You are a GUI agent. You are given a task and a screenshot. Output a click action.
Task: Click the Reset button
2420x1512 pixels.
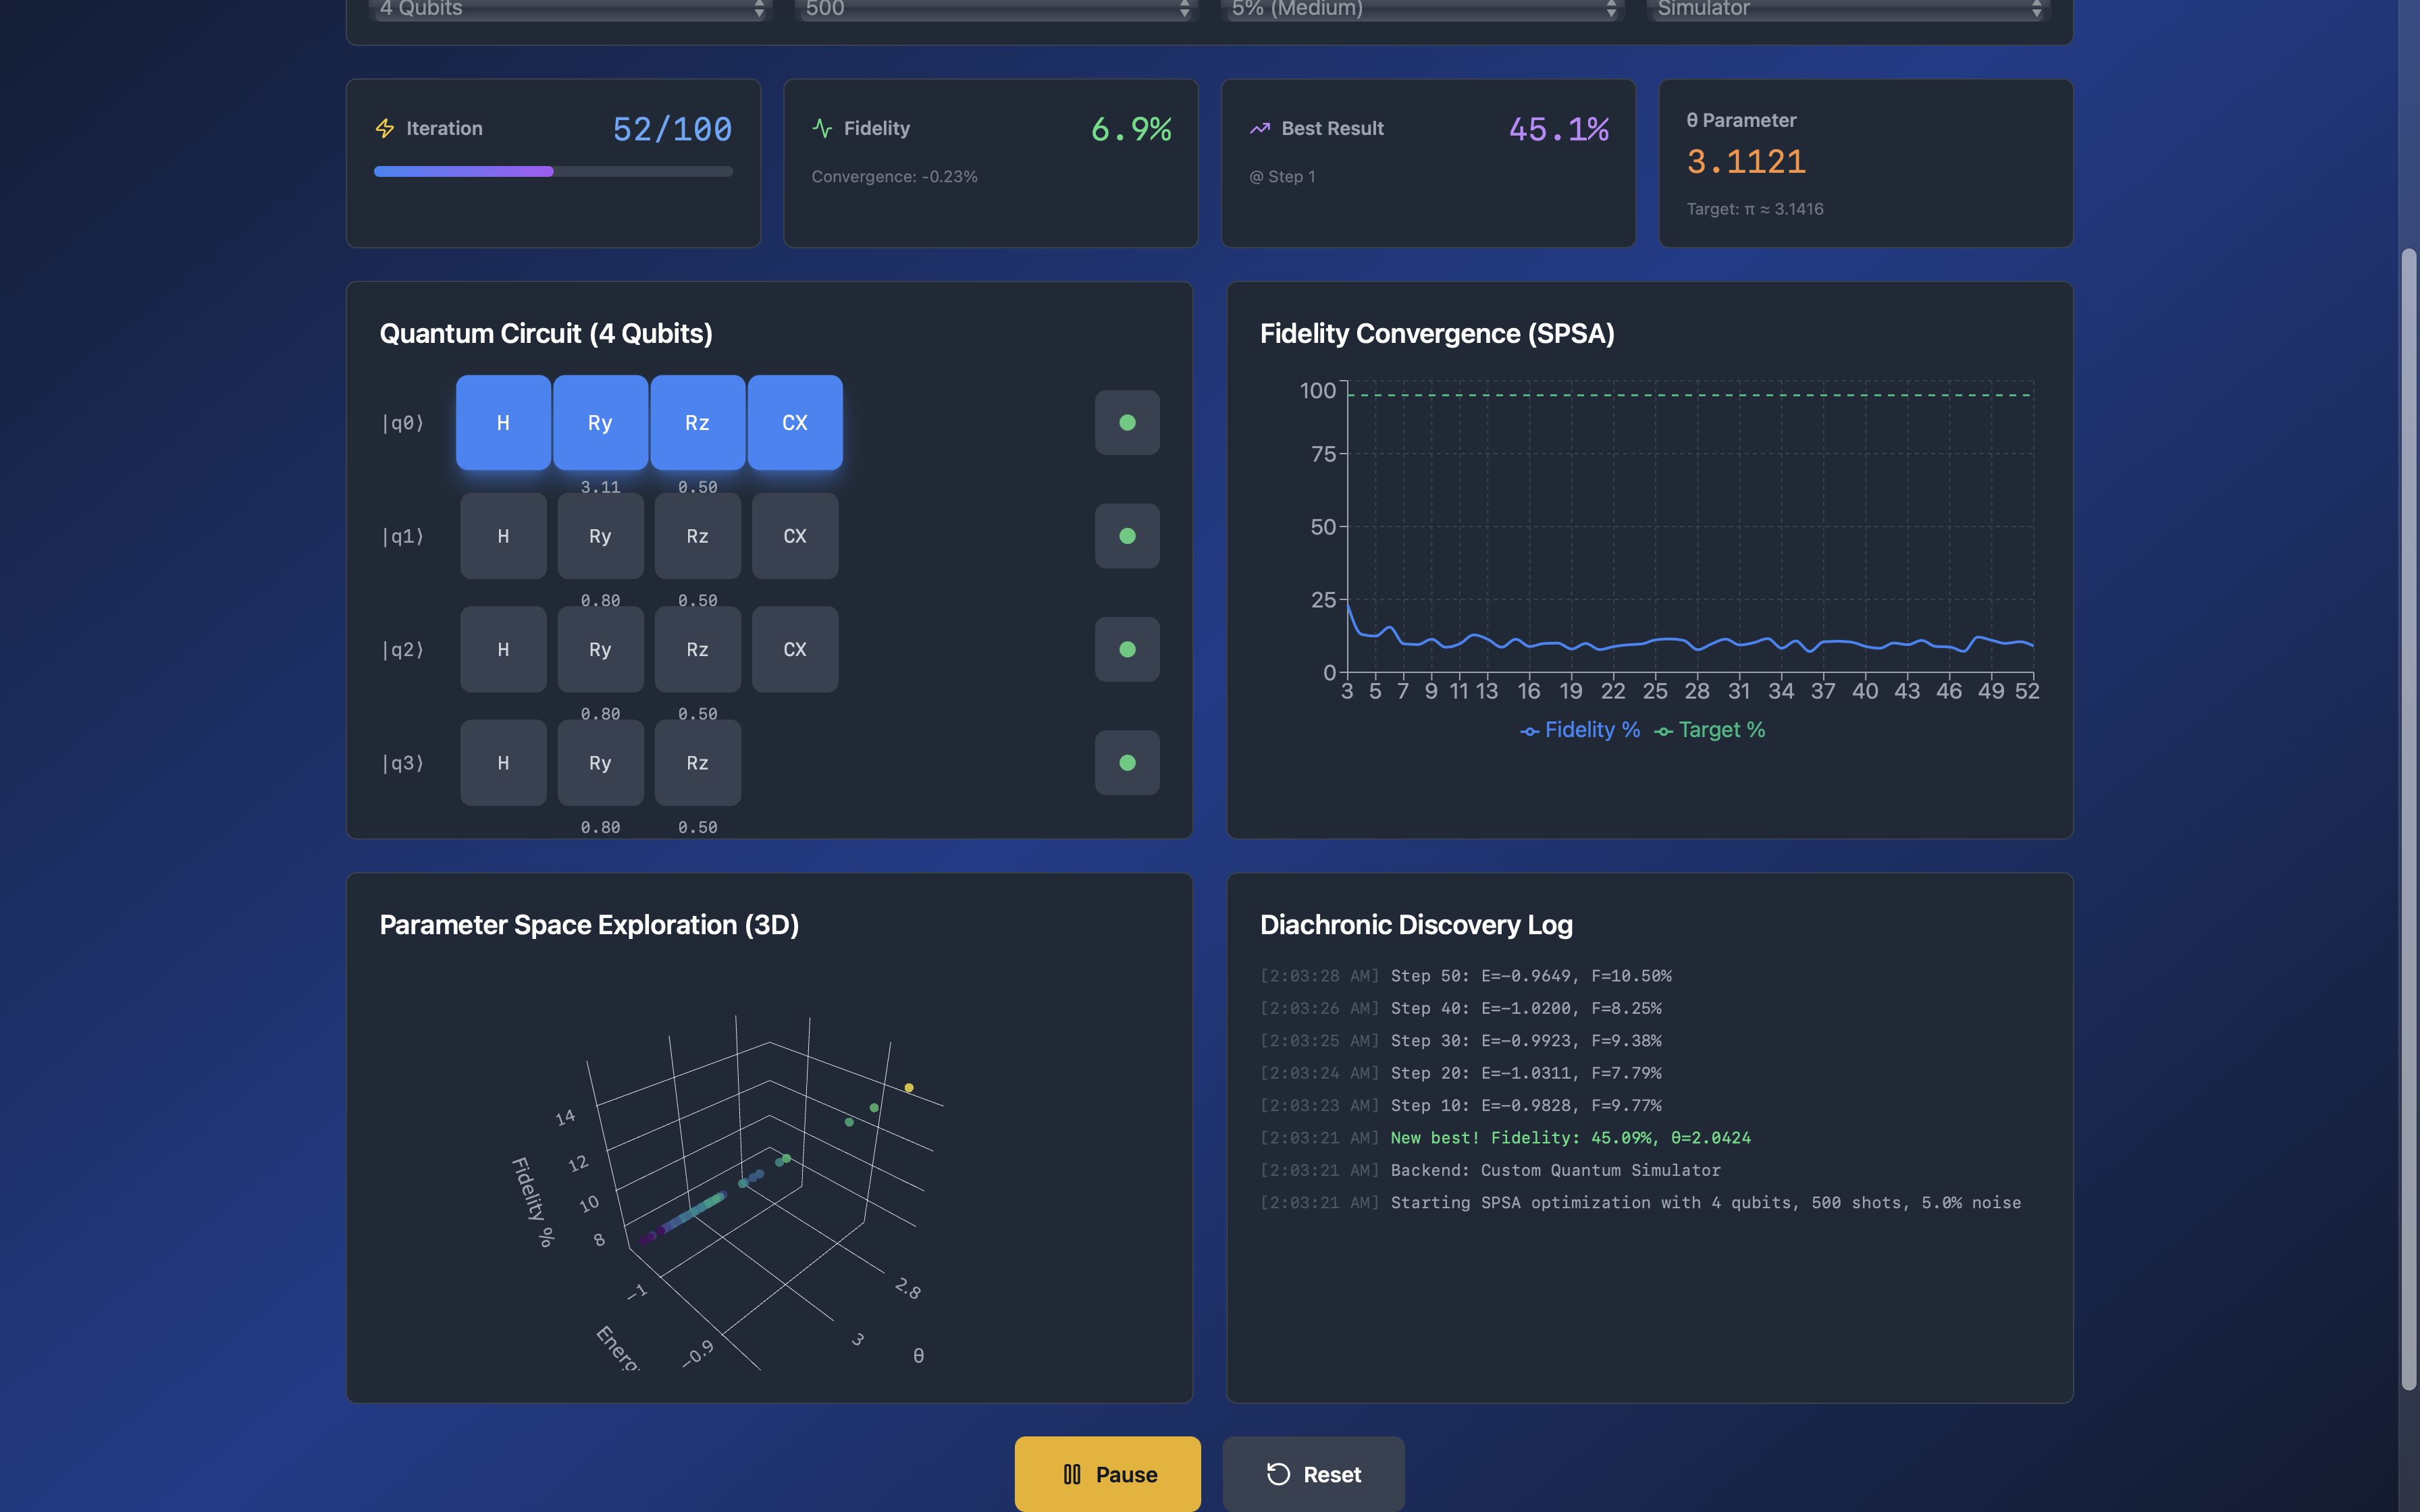1313,1473
